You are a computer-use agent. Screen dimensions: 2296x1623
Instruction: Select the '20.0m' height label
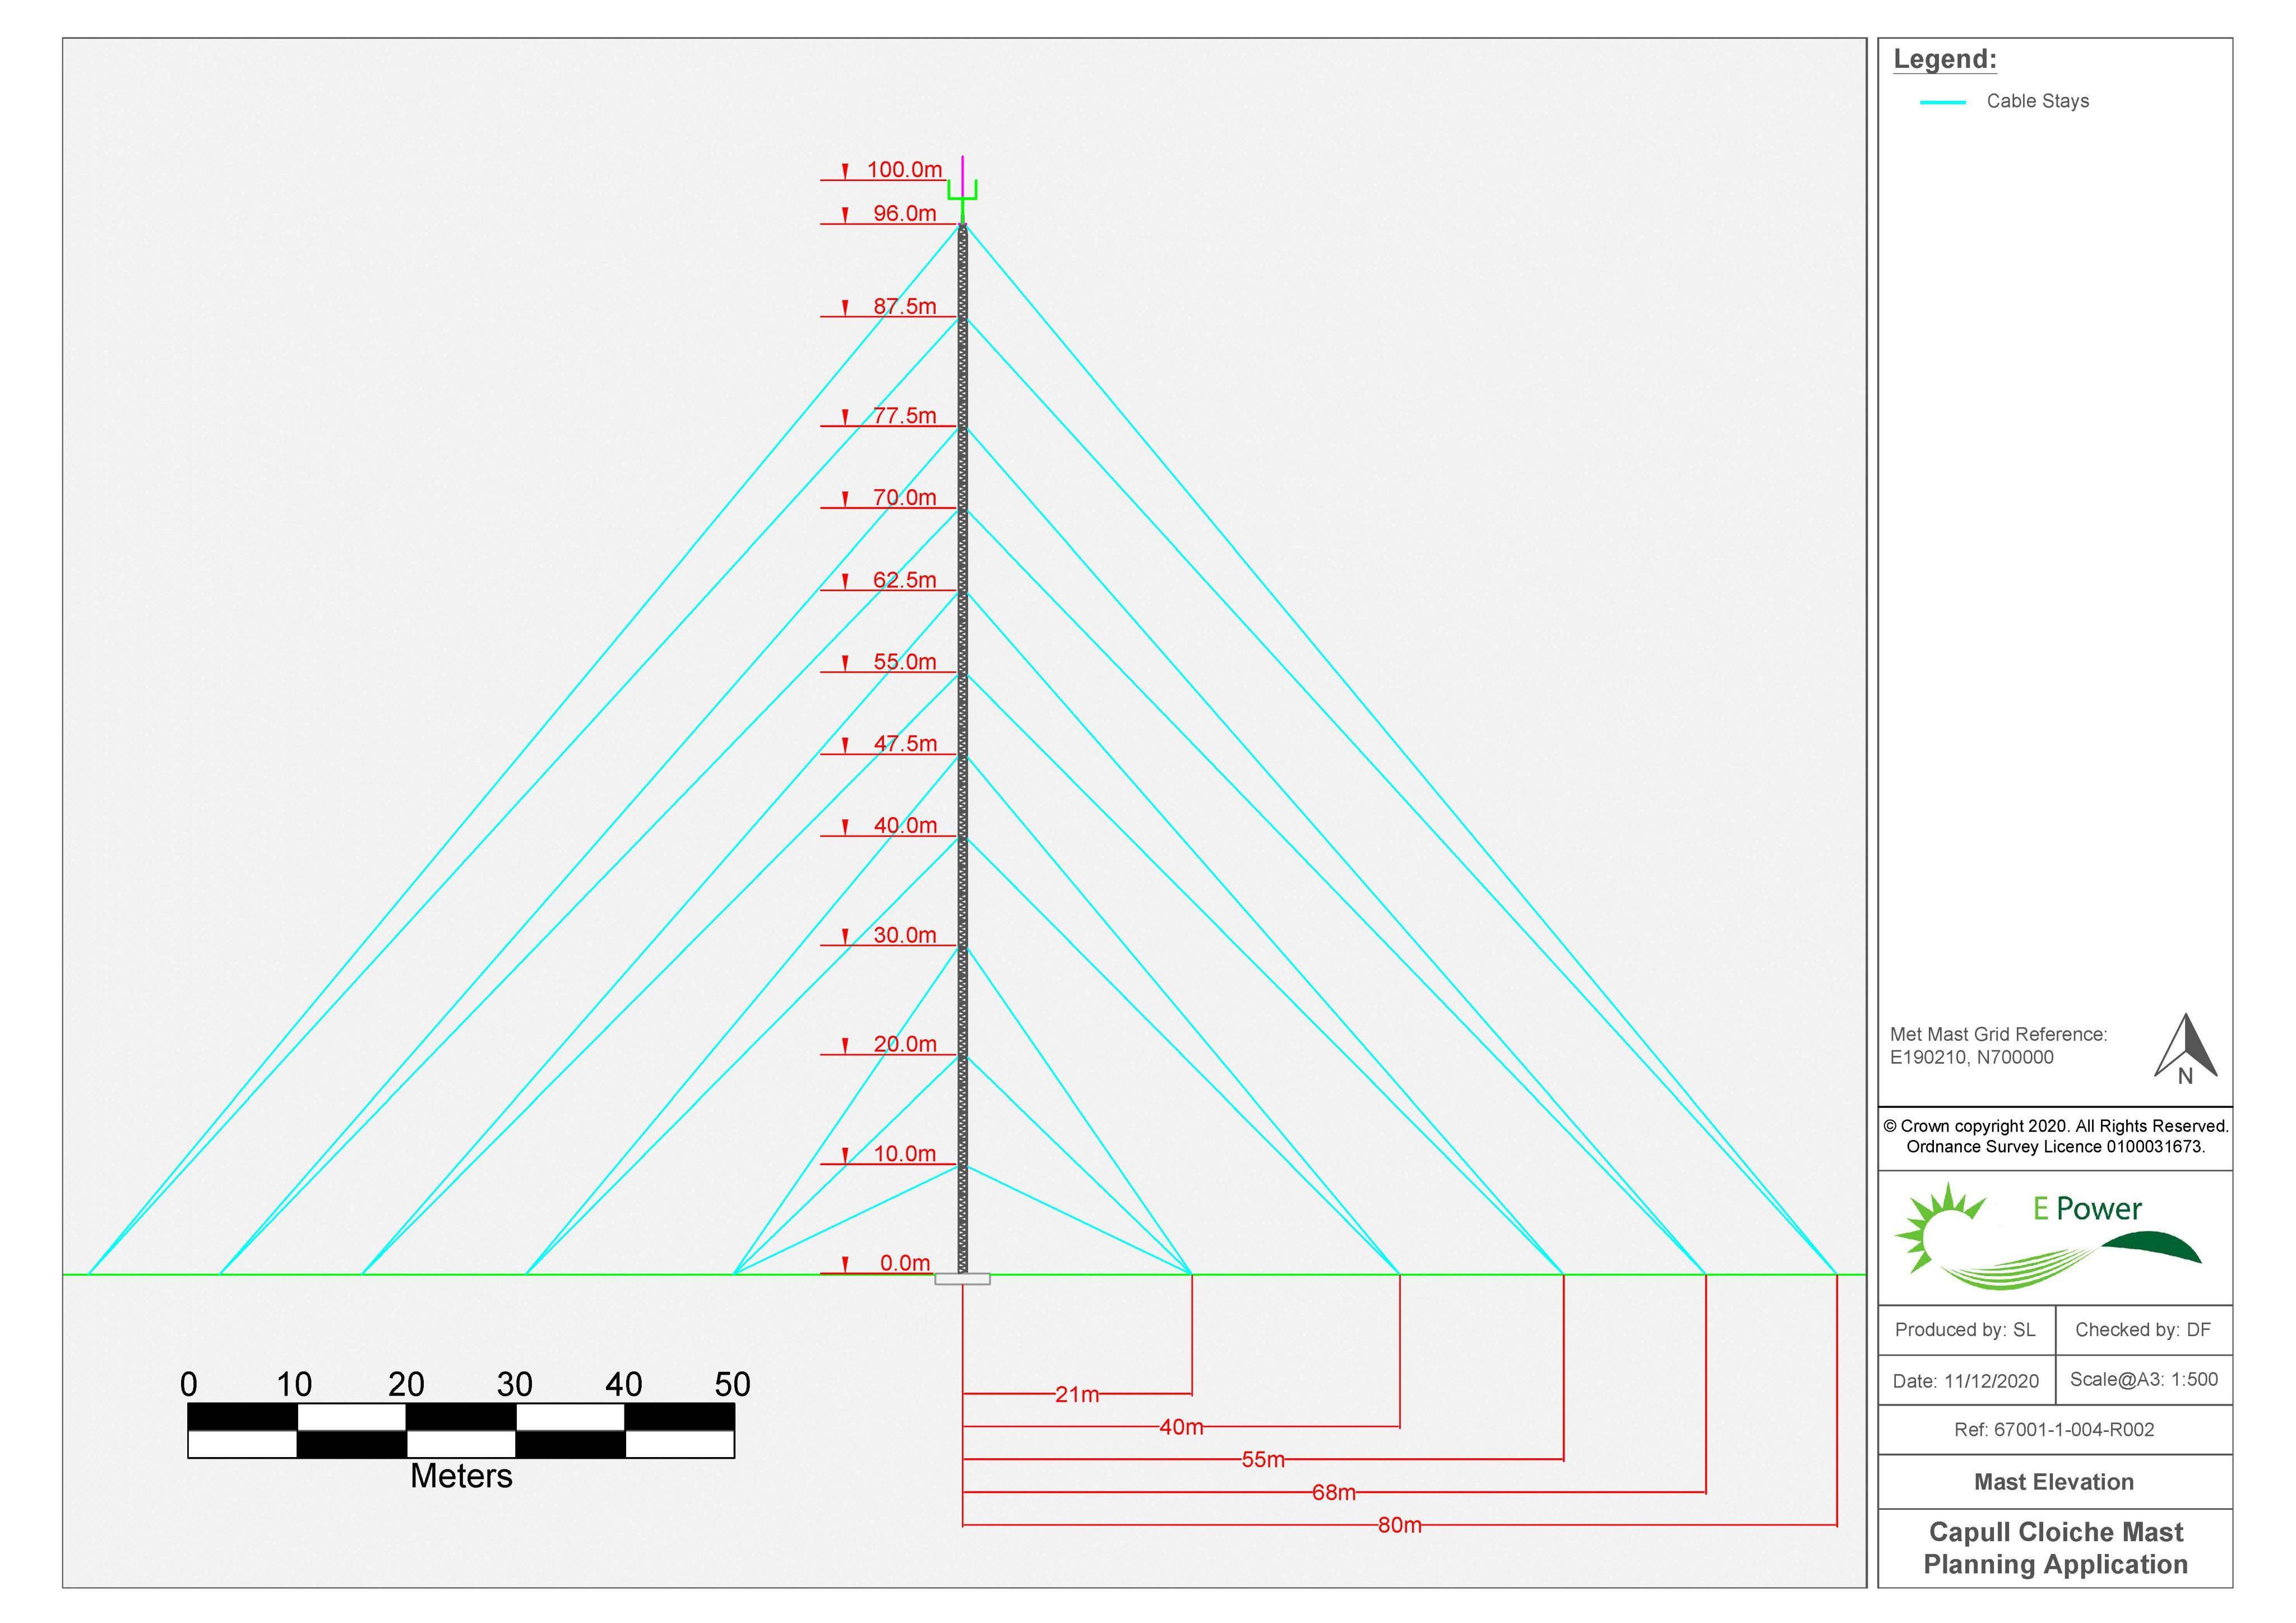coord(904,1043)
